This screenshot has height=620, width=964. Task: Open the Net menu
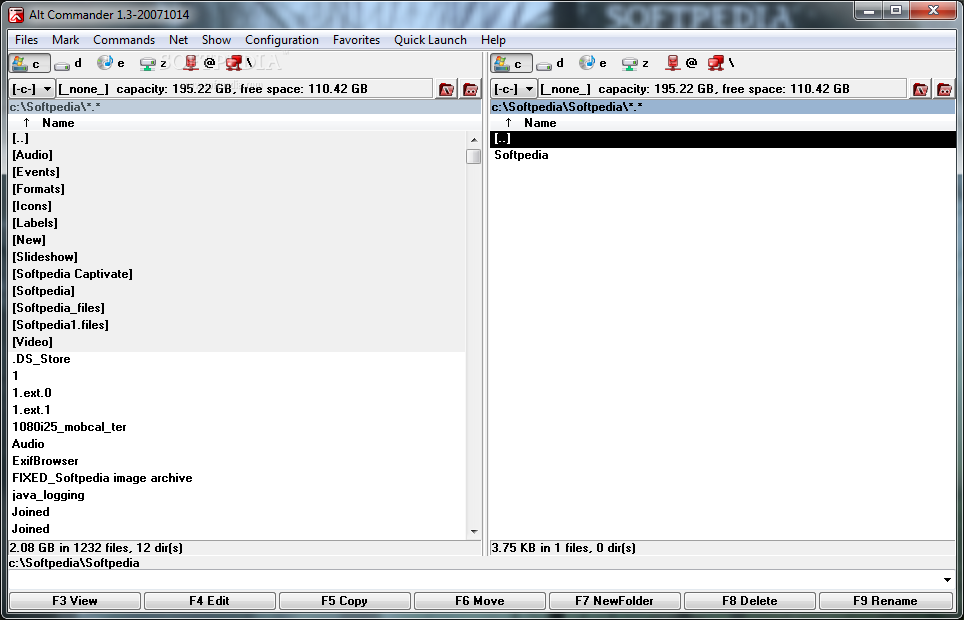pyautogui.click(x=178, y=40)
